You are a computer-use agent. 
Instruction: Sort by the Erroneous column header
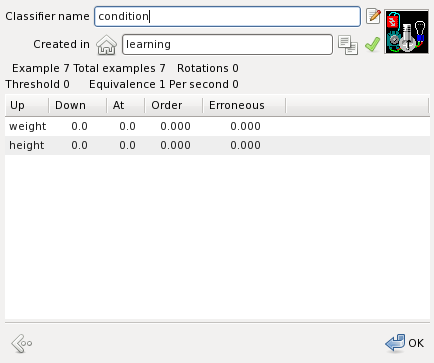point(244,105)
